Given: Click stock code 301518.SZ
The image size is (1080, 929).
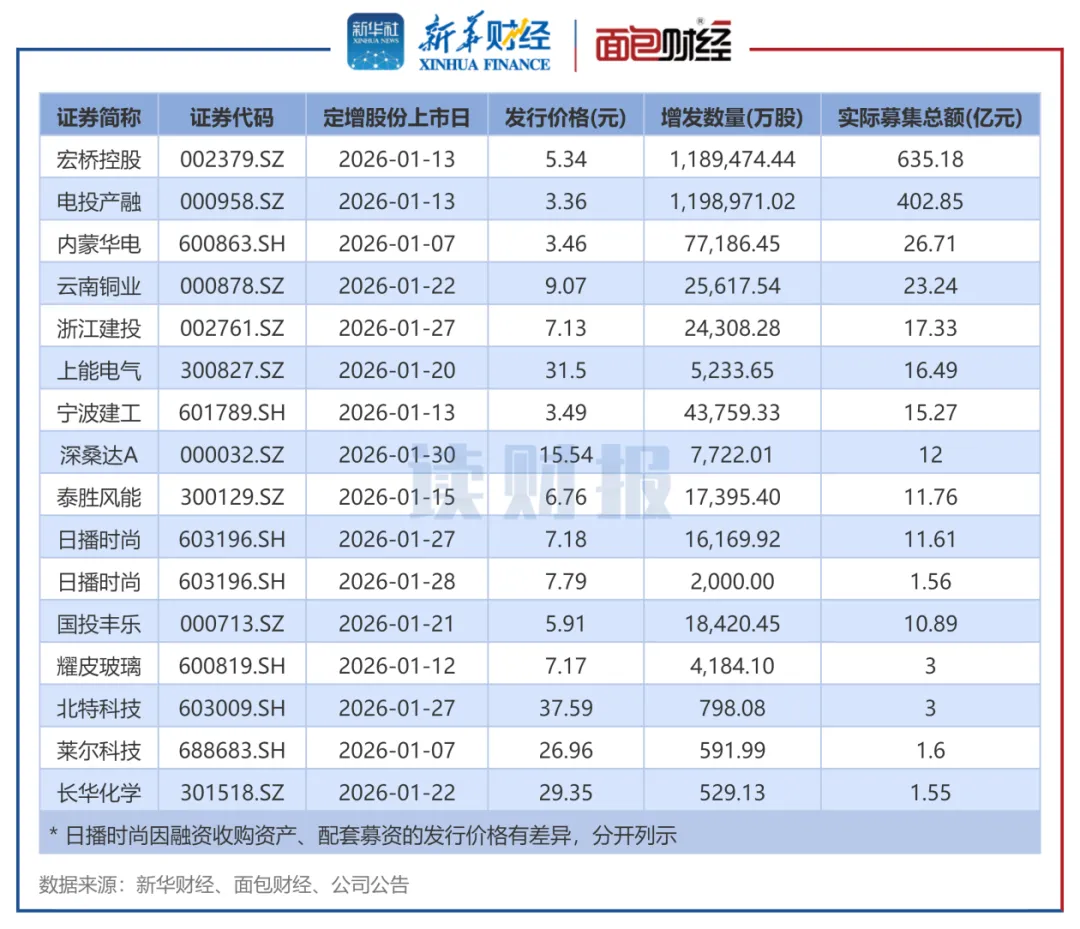Looking at the screenshot, I should click(x=231, y=793).
